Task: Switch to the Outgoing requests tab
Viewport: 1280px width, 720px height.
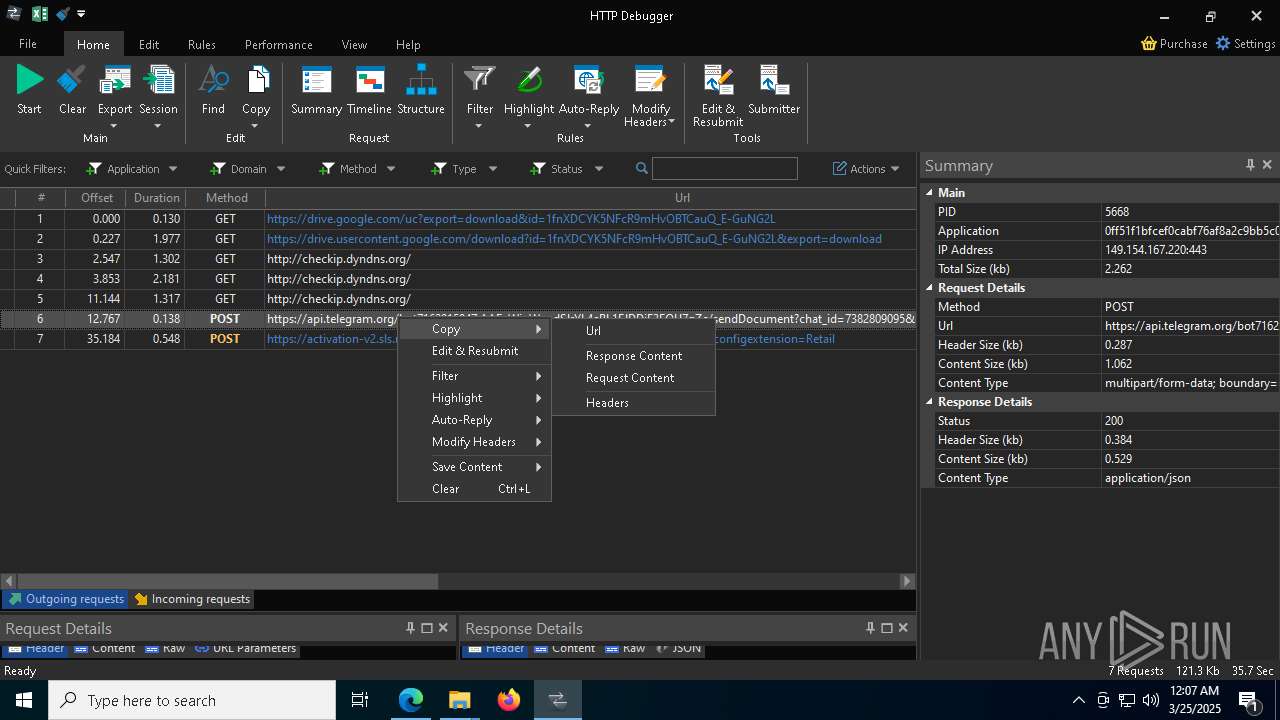Action: tap(66, 599)
